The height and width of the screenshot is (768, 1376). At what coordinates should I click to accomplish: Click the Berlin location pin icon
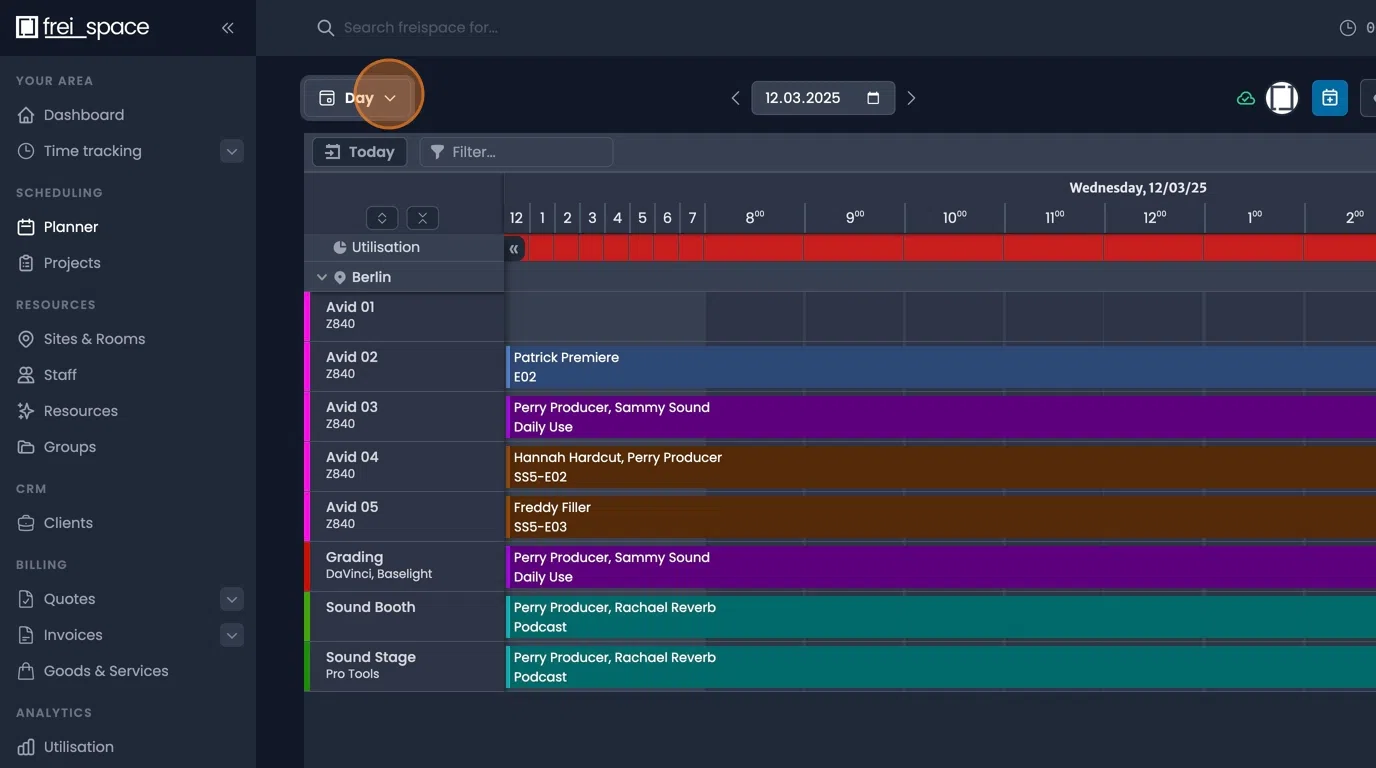point(339,277)
